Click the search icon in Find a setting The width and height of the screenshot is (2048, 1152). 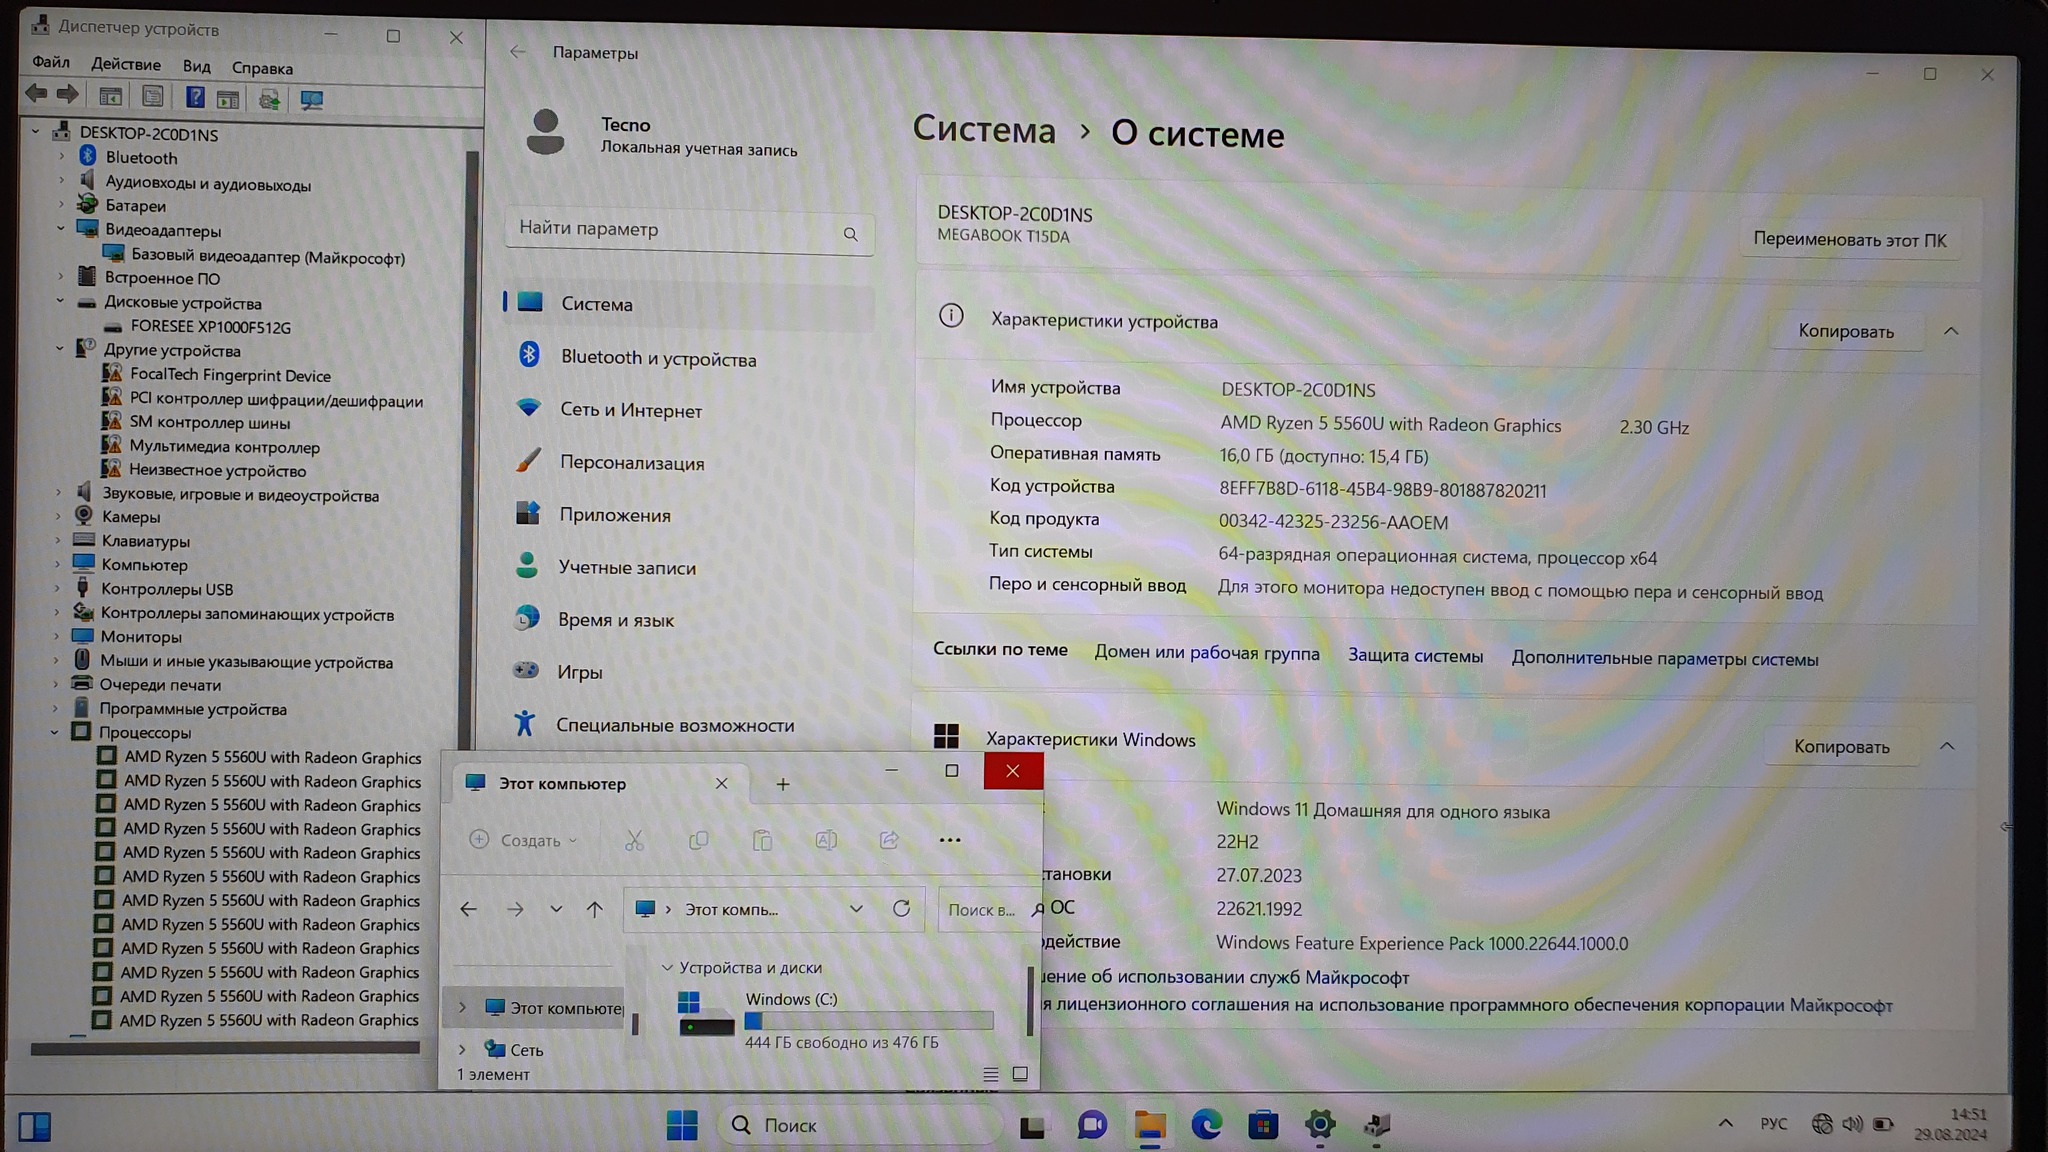click(x=850, y=234)
